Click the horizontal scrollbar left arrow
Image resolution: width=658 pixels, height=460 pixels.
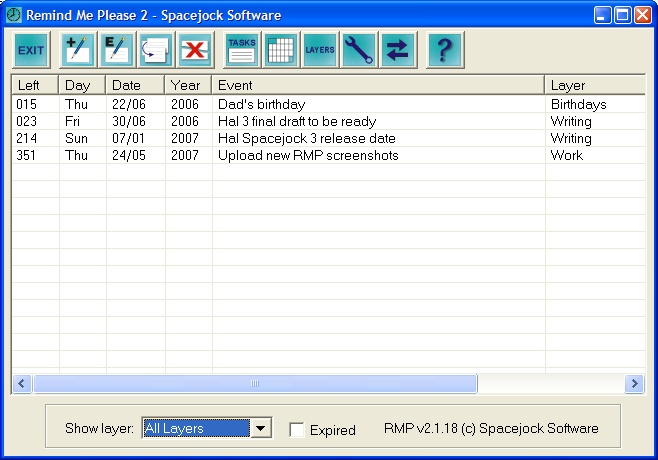pyautogui.click(x=22, y=384)
